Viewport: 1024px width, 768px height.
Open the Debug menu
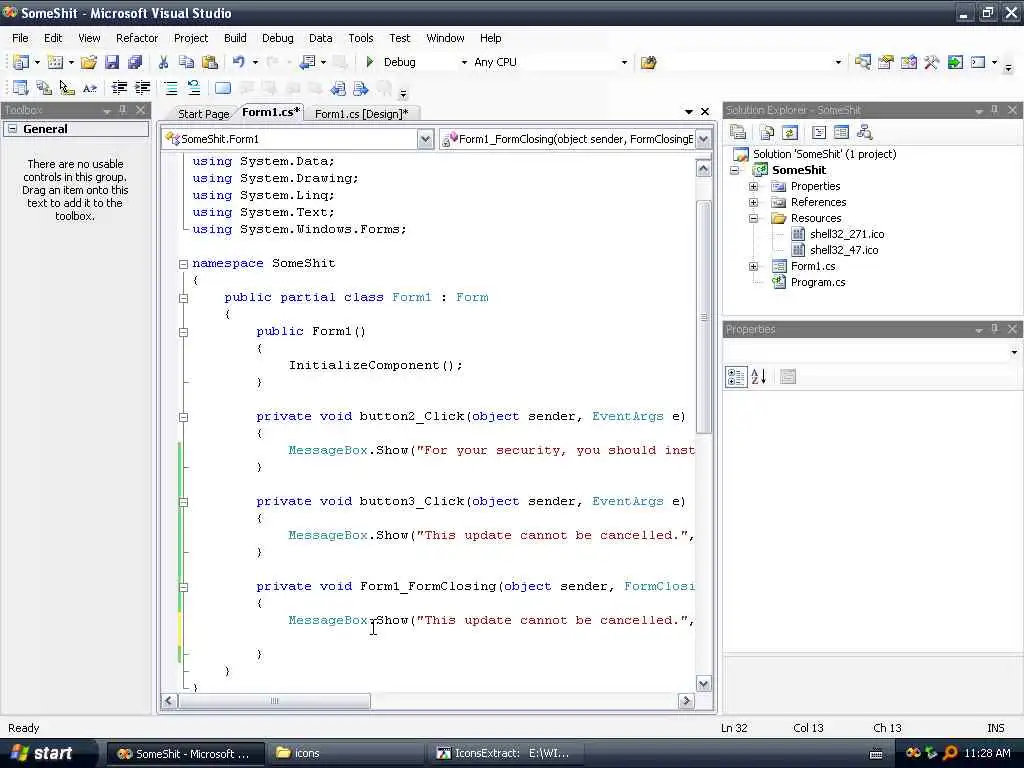pos(278,38)
